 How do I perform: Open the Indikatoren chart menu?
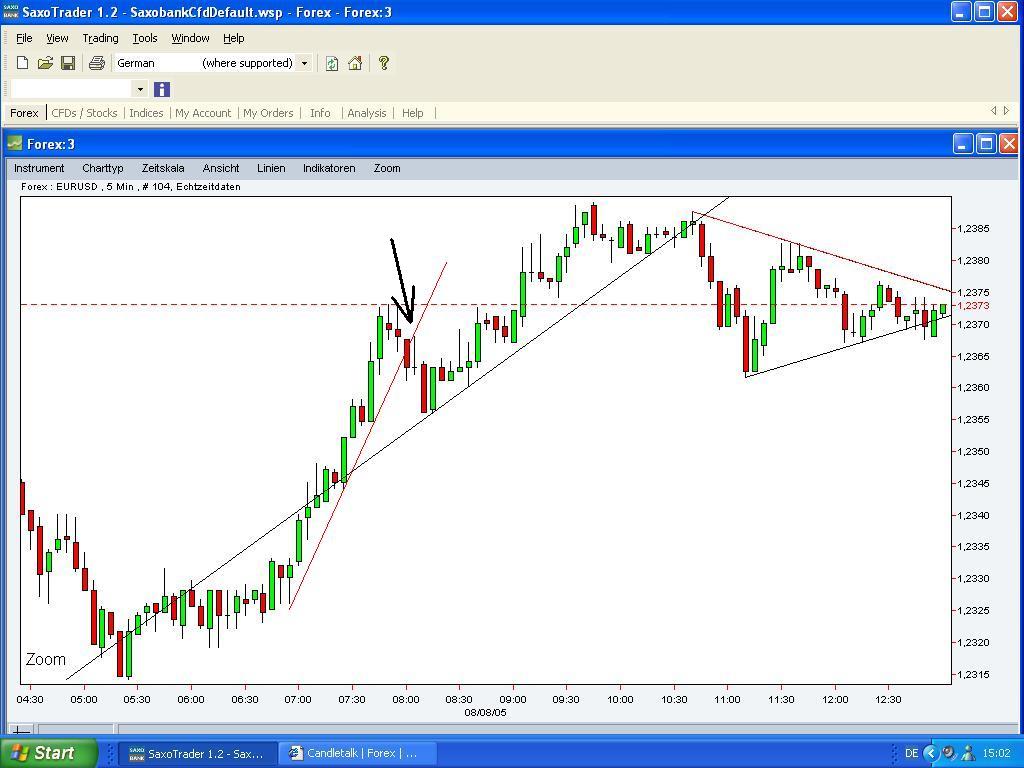329,168
